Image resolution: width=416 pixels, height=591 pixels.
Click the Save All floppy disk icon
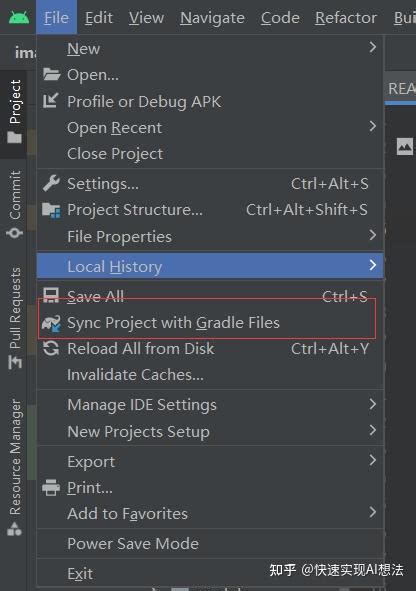(x=51, y=296)
